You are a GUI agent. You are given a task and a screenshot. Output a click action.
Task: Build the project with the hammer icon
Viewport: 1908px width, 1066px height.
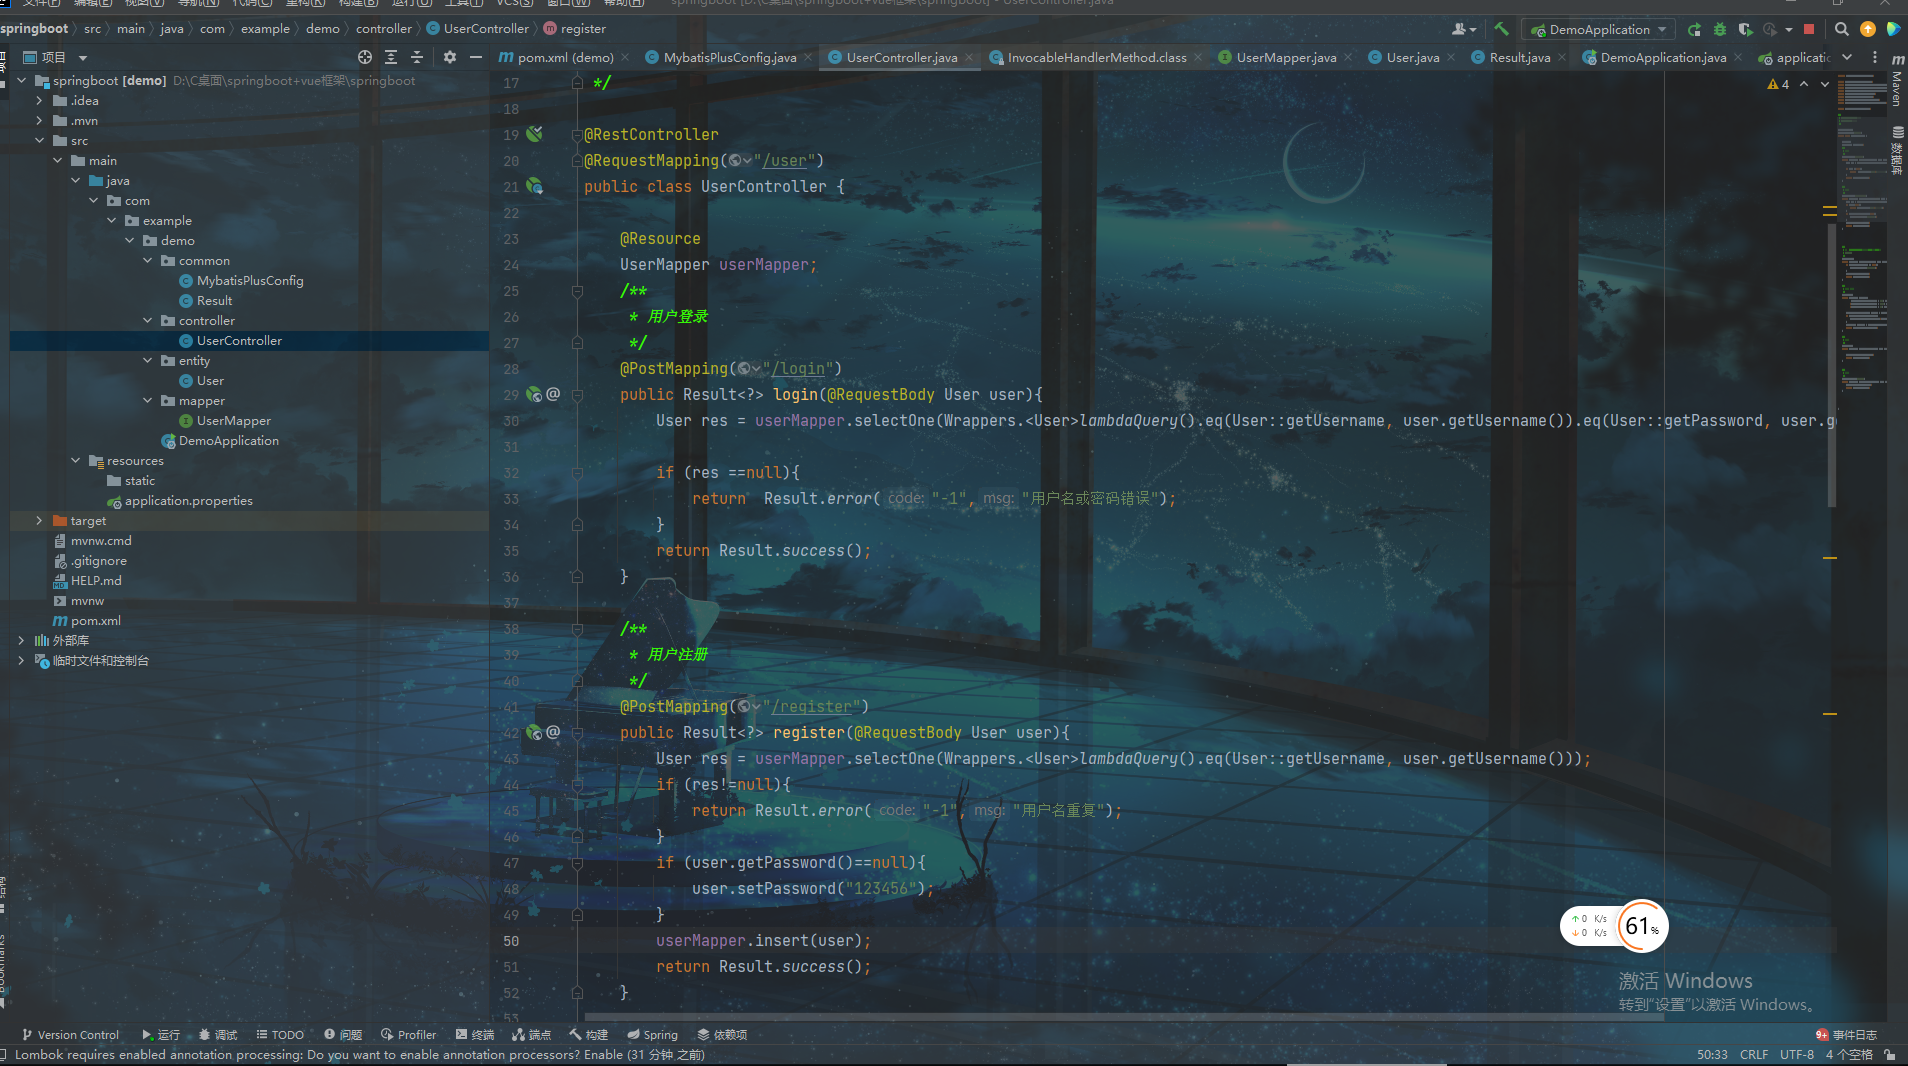(1501, 29)
